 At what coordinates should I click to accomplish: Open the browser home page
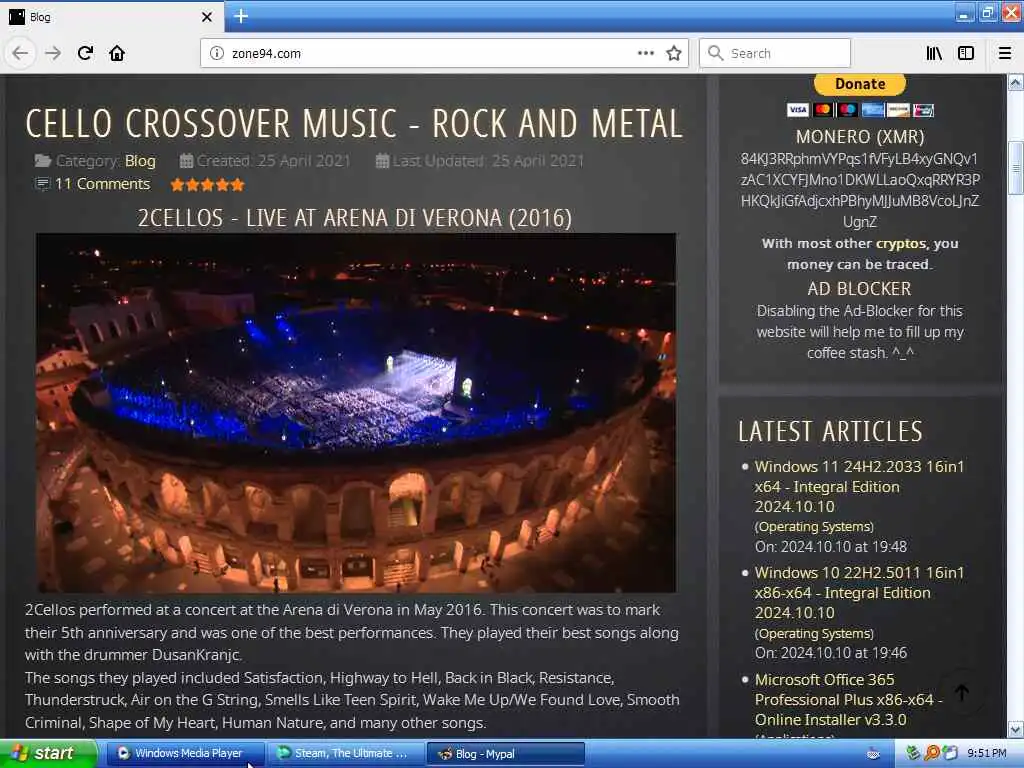(x=117, y=53)
